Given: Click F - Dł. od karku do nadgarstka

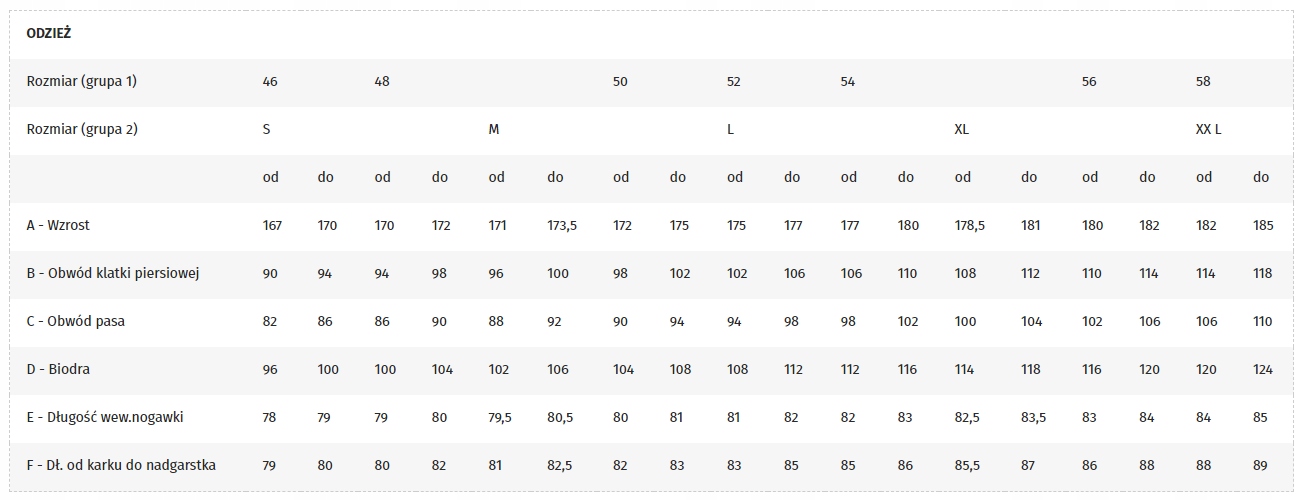Looking at the screenshot, I should (x=121, y=465).
